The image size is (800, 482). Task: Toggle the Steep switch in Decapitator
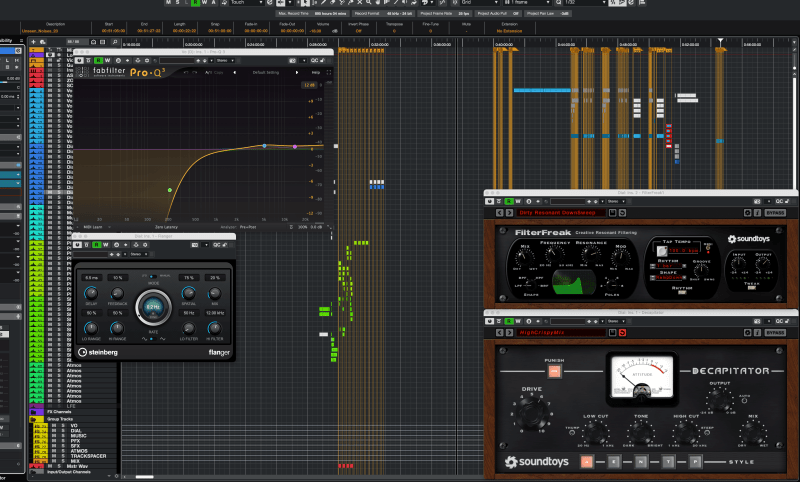[x=707, y=433]
